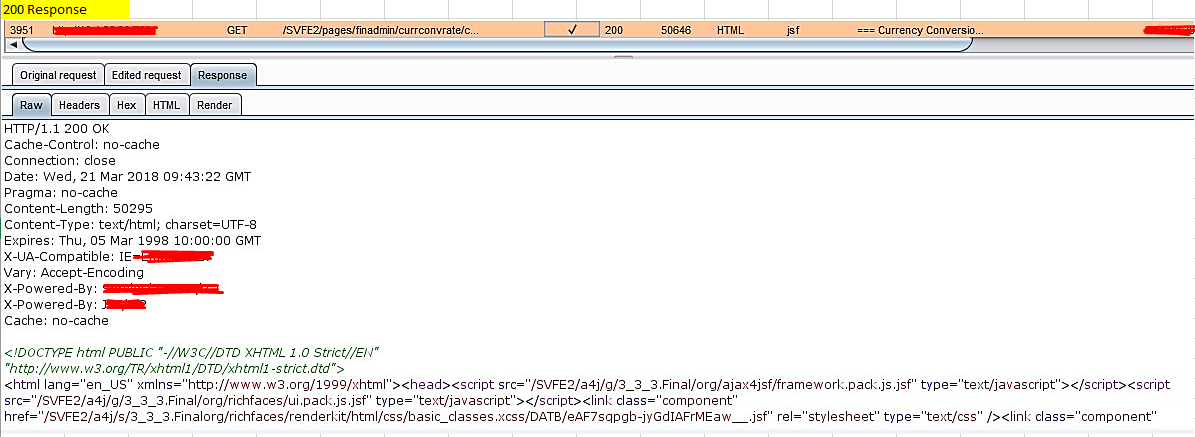Click the HTML MIME type cell in the table row
Viewport: 1195px width, 437px height.
pos(730,31)
